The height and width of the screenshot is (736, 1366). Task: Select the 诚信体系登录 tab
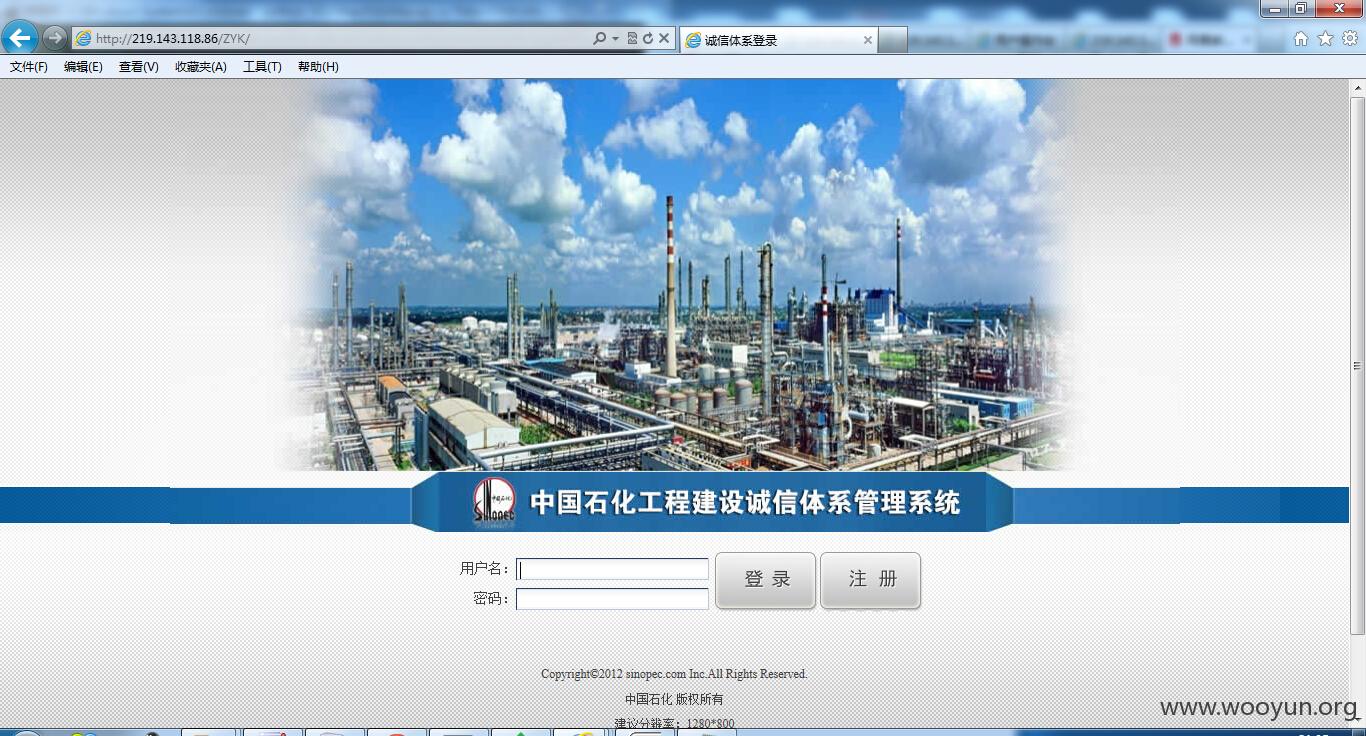click(x=778, y=40)
